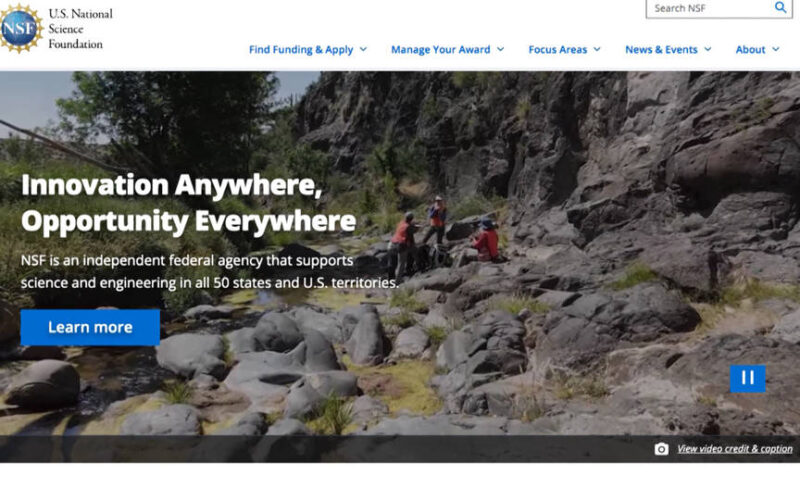
Task: Open the Find Funding & Apply menu
Action: 301,49
